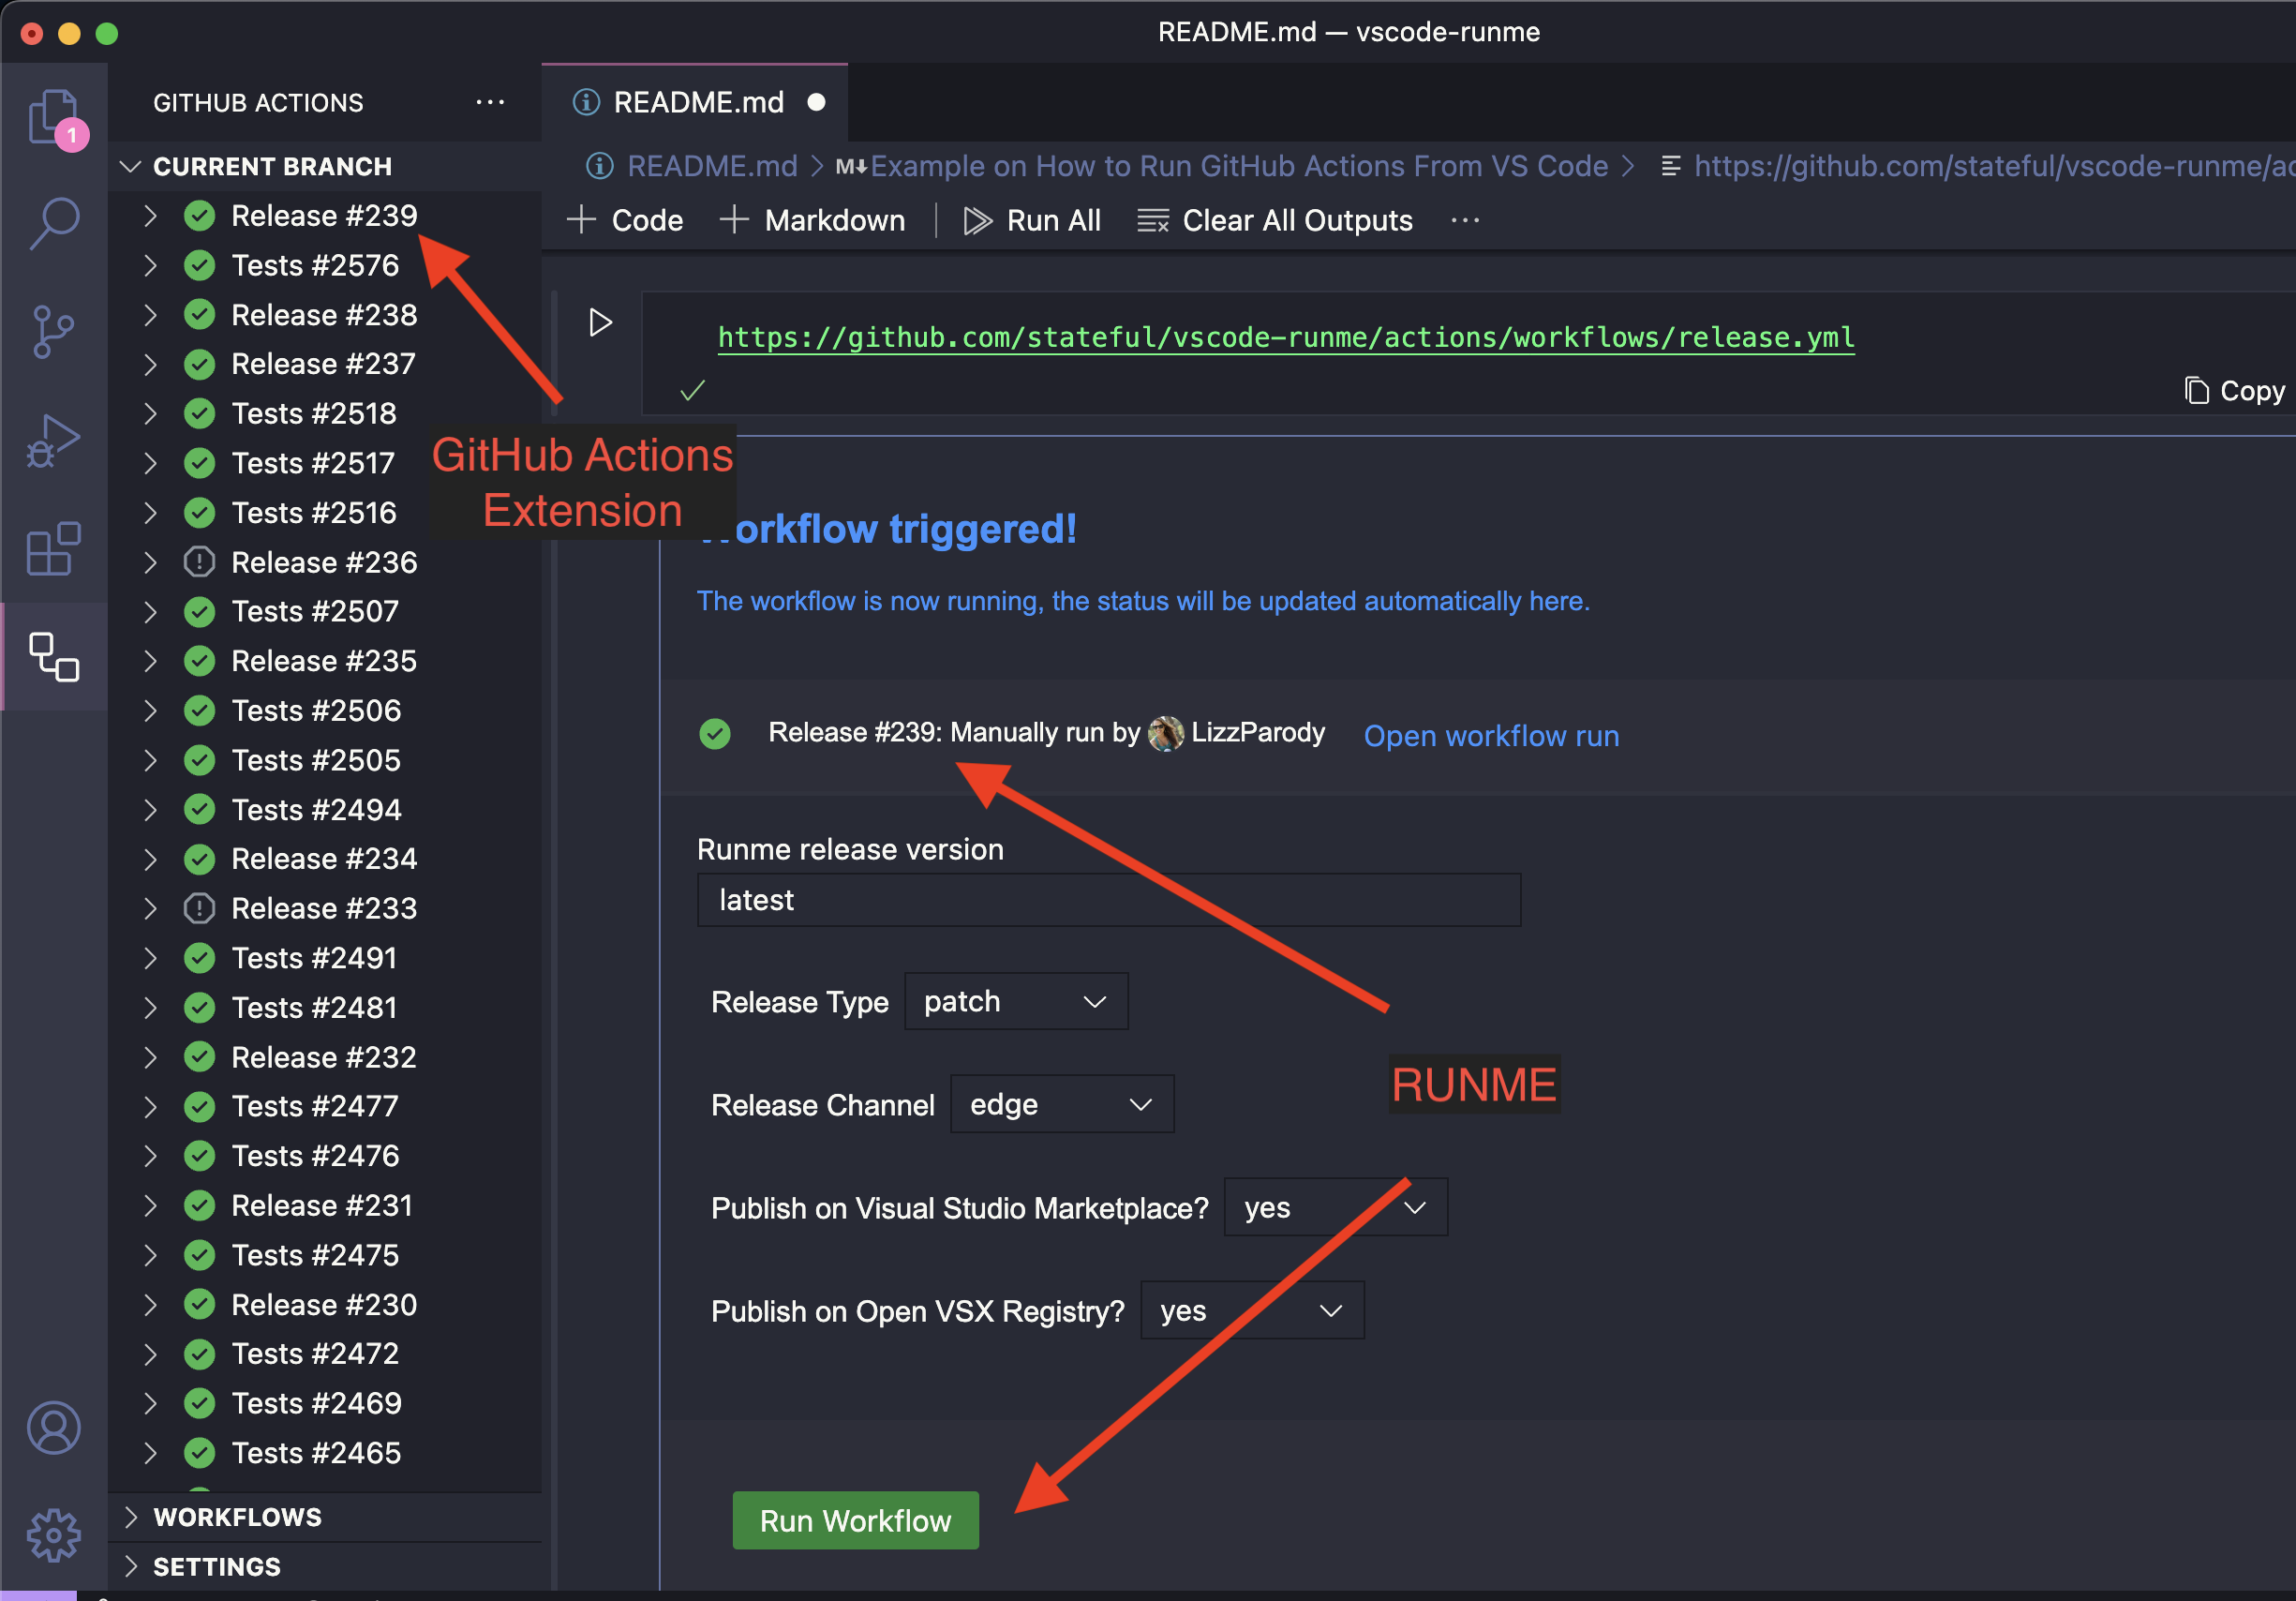Click warning status icon of Release #233
Screen dimensions: 2296x1601
point(200,908)
